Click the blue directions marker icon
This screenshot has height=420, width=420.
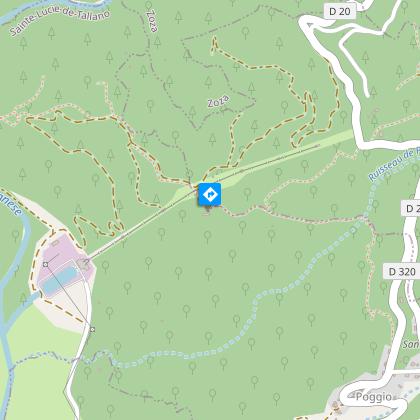coord(210,194)
